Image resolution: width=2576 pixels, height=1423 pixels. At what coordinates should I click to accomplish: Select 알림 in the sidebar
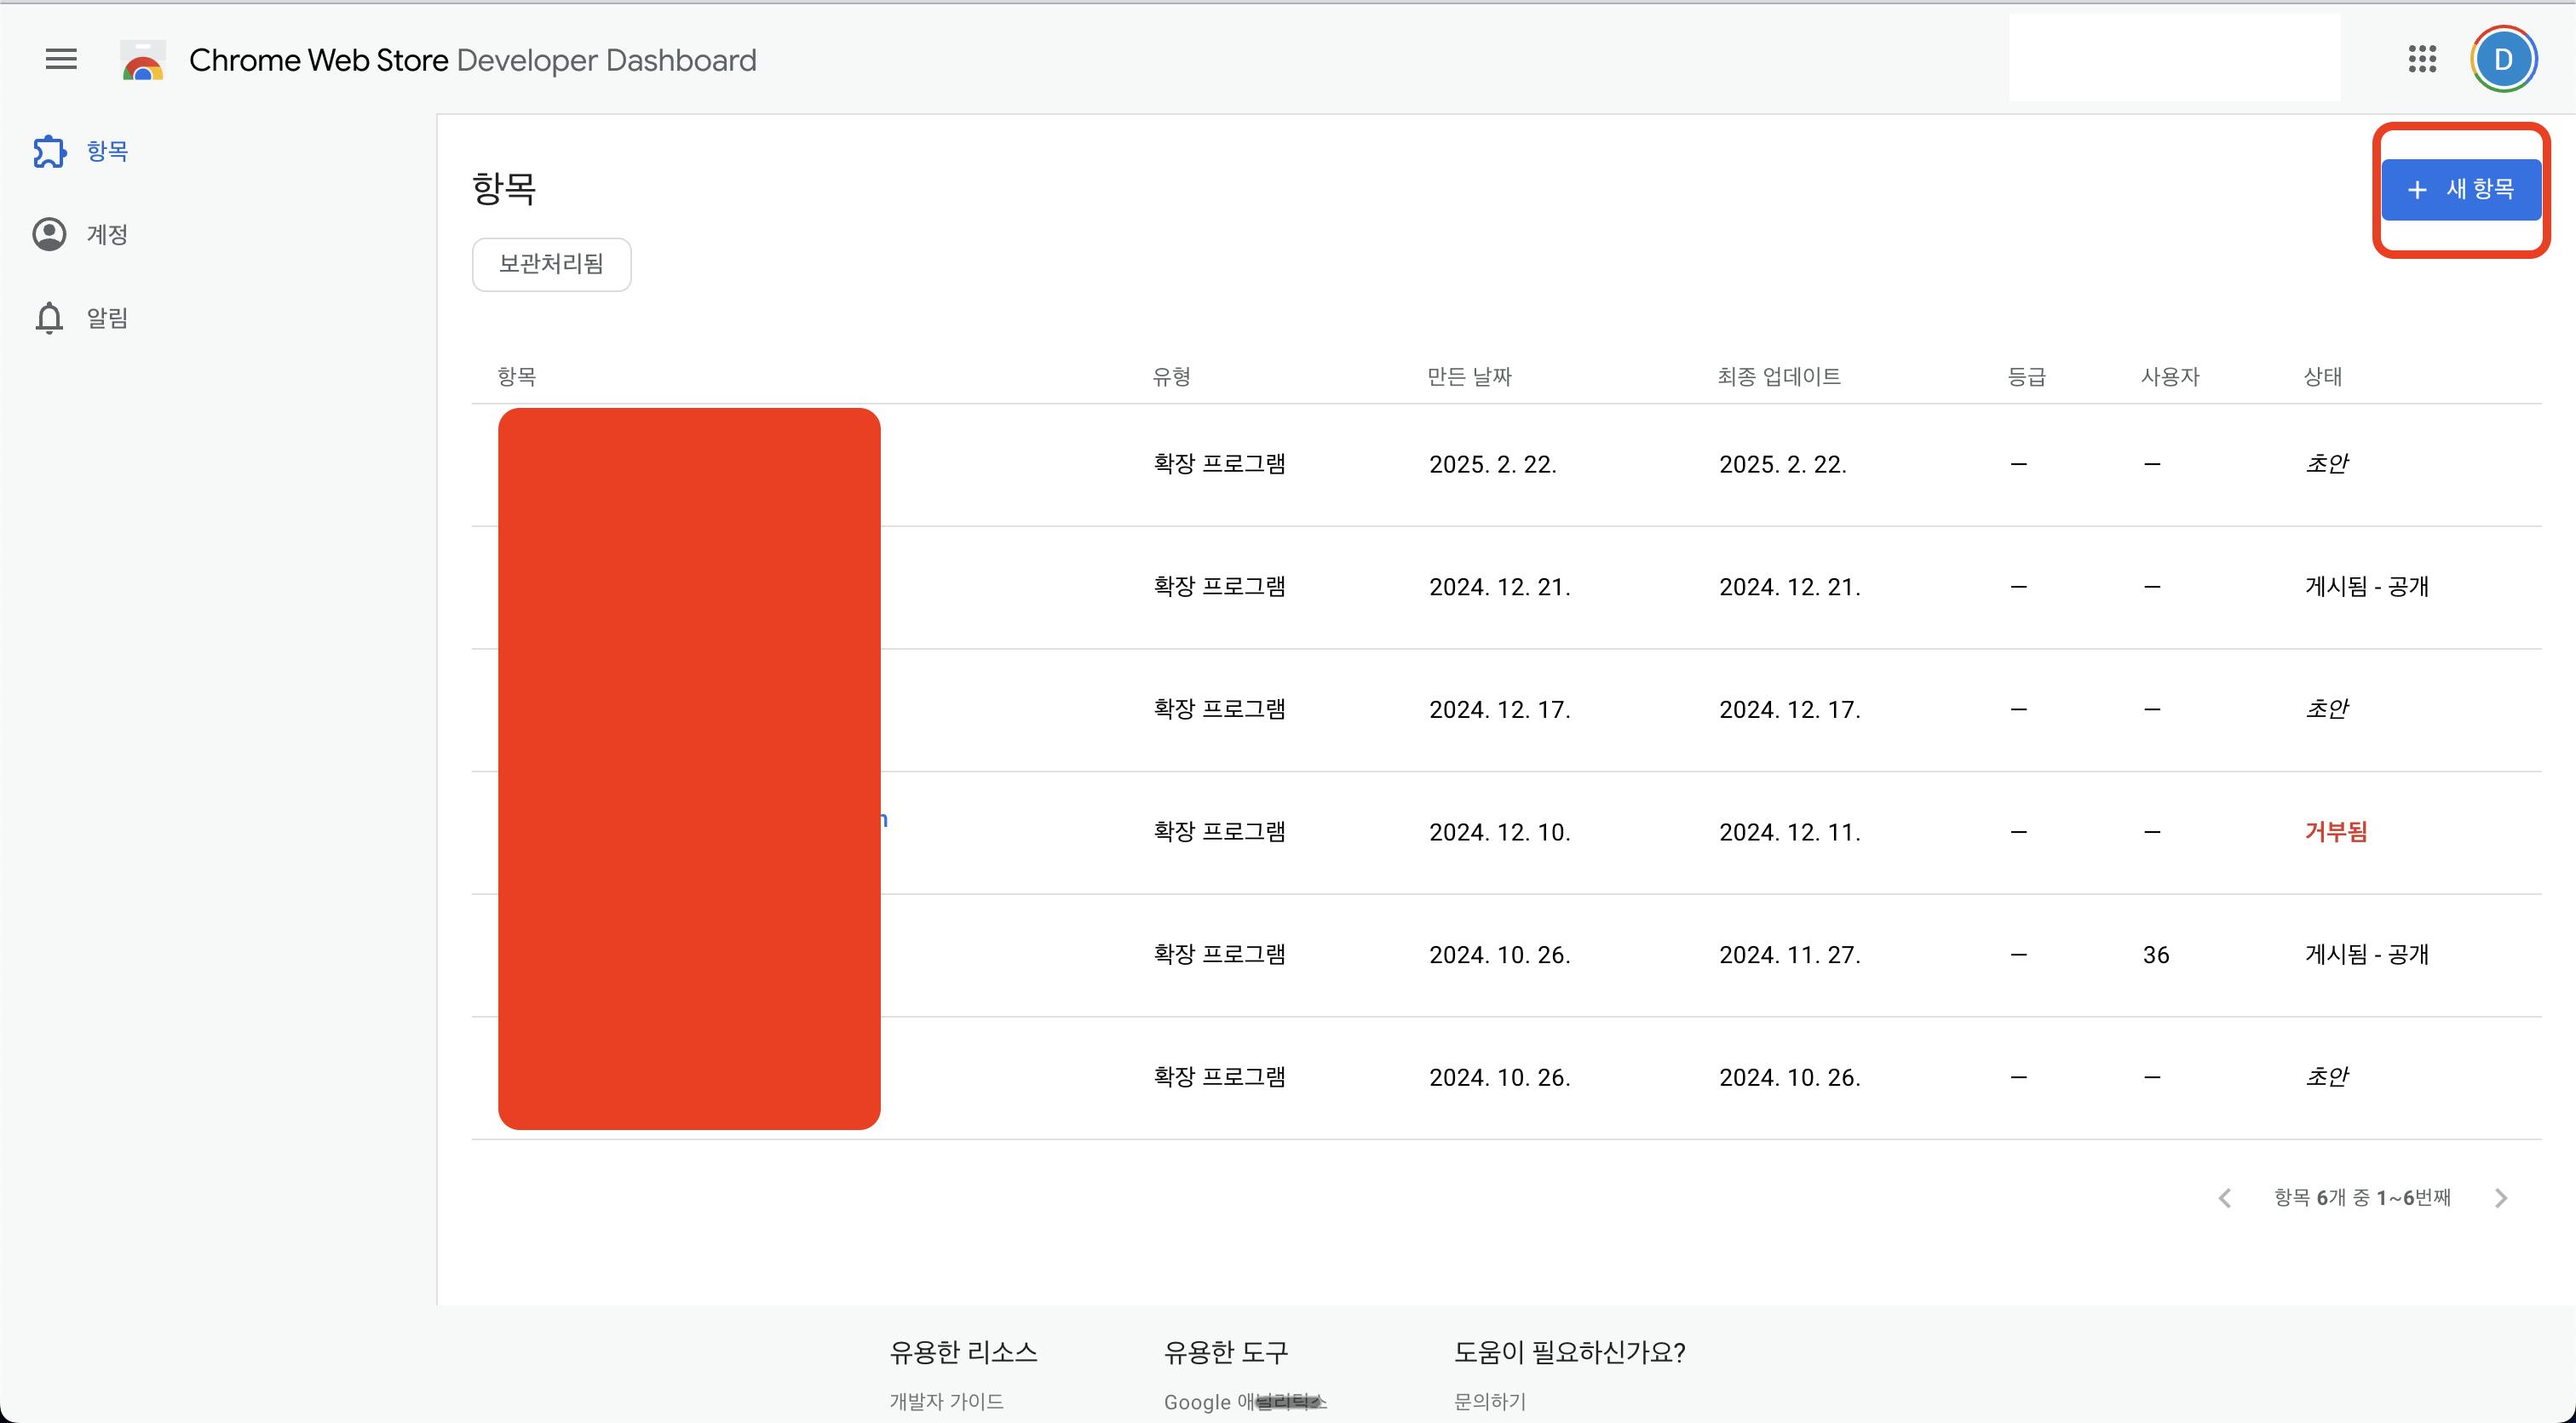coord(107,318)
